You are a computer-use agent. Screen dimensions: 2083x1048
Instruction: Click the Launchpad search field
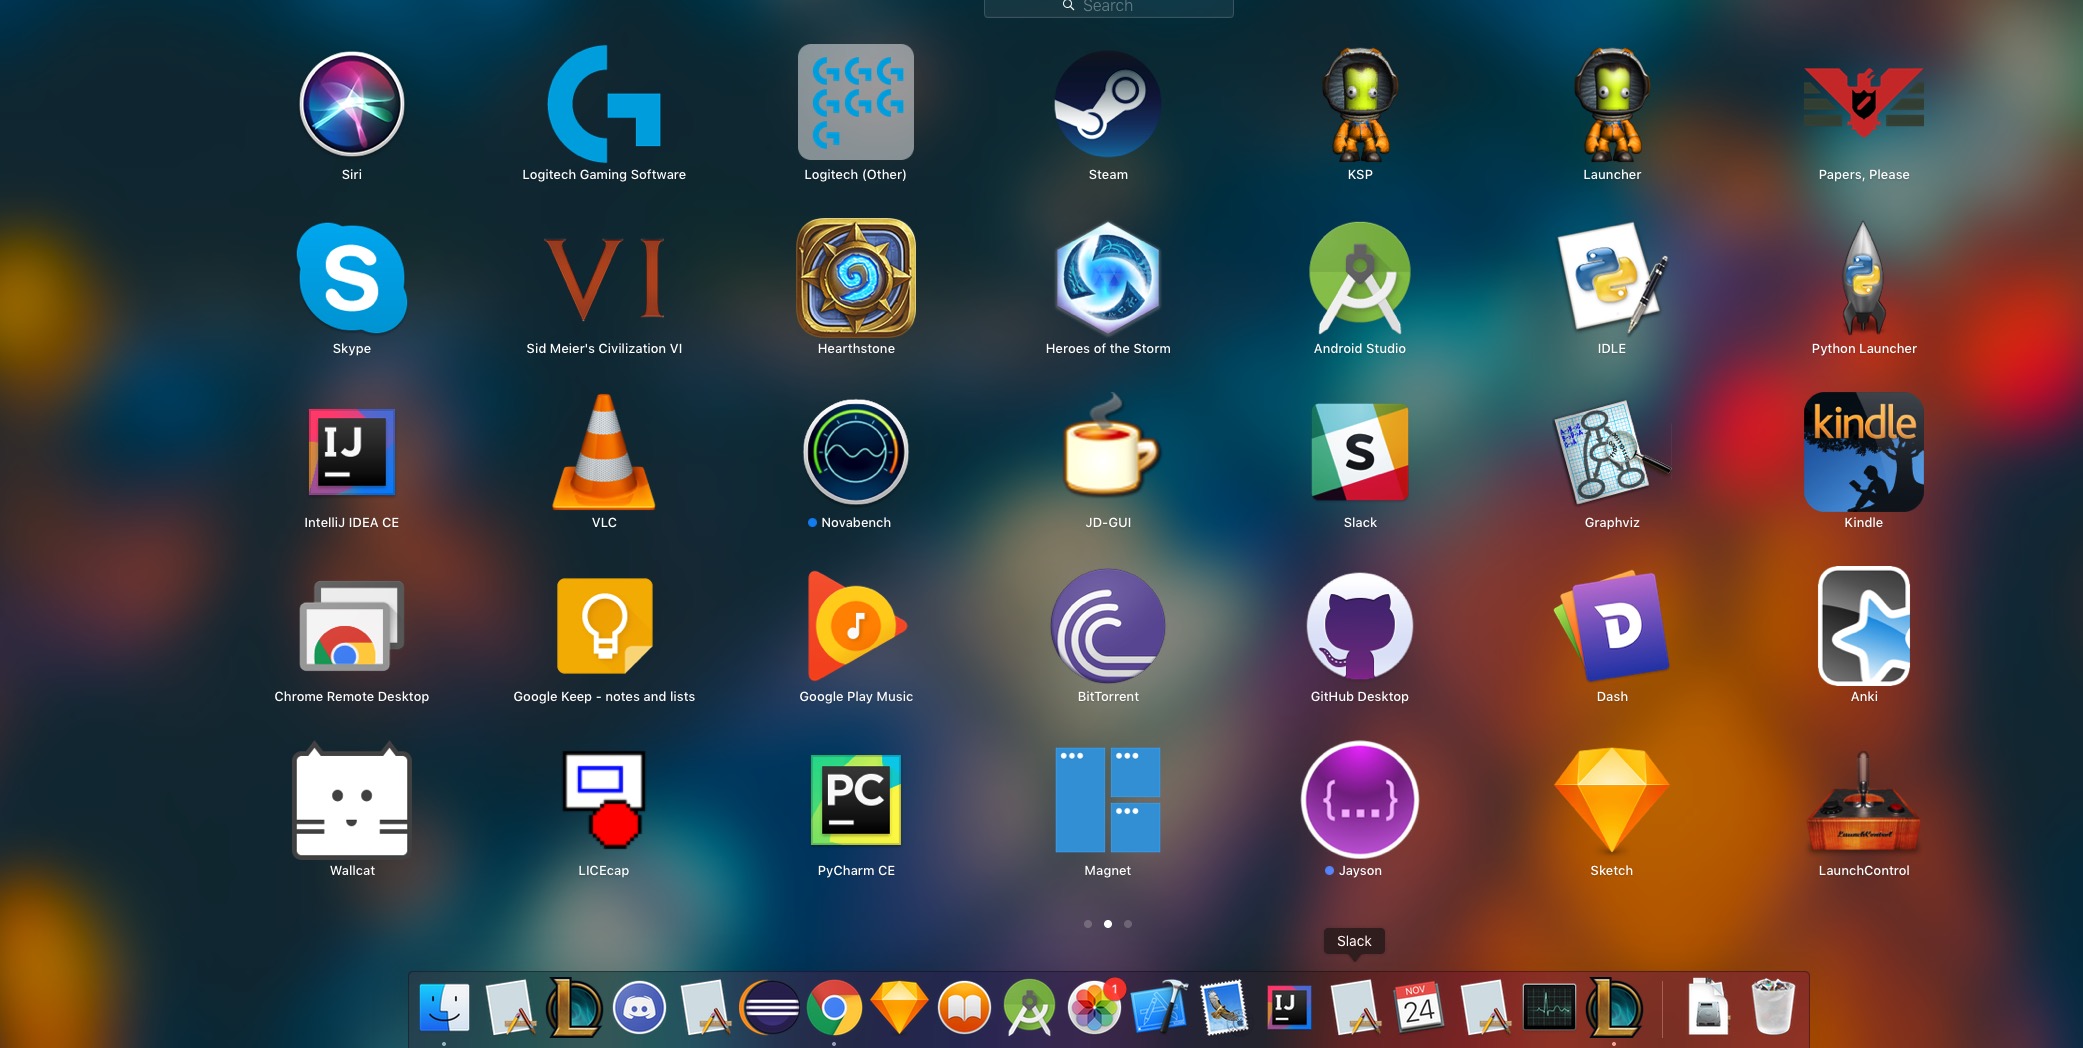point(1108,6)
